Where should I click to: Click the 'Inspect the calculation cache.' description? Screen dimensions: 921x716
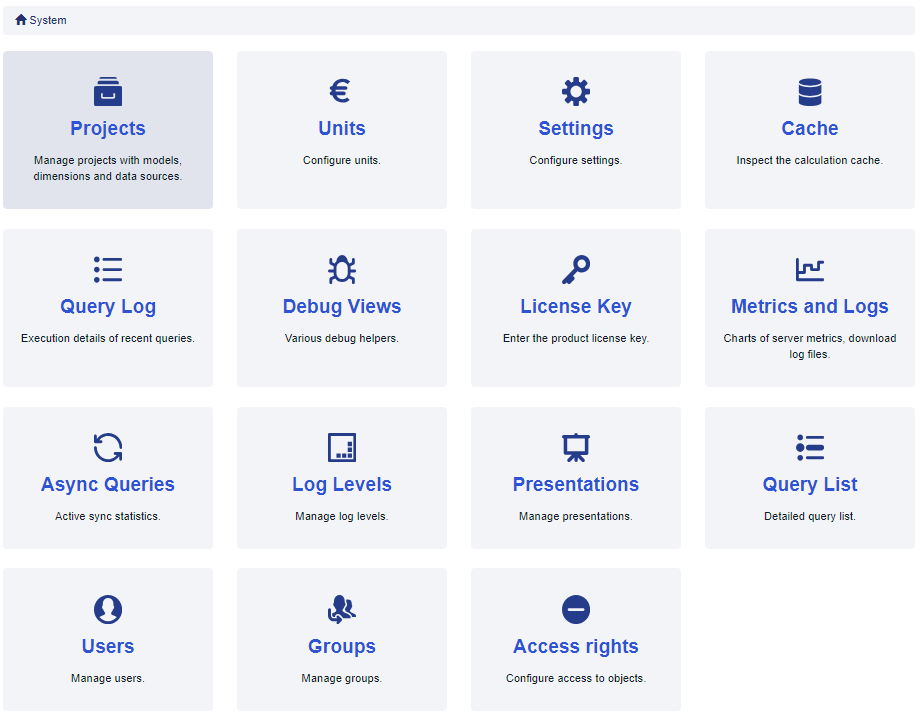(x=810, y=160)
